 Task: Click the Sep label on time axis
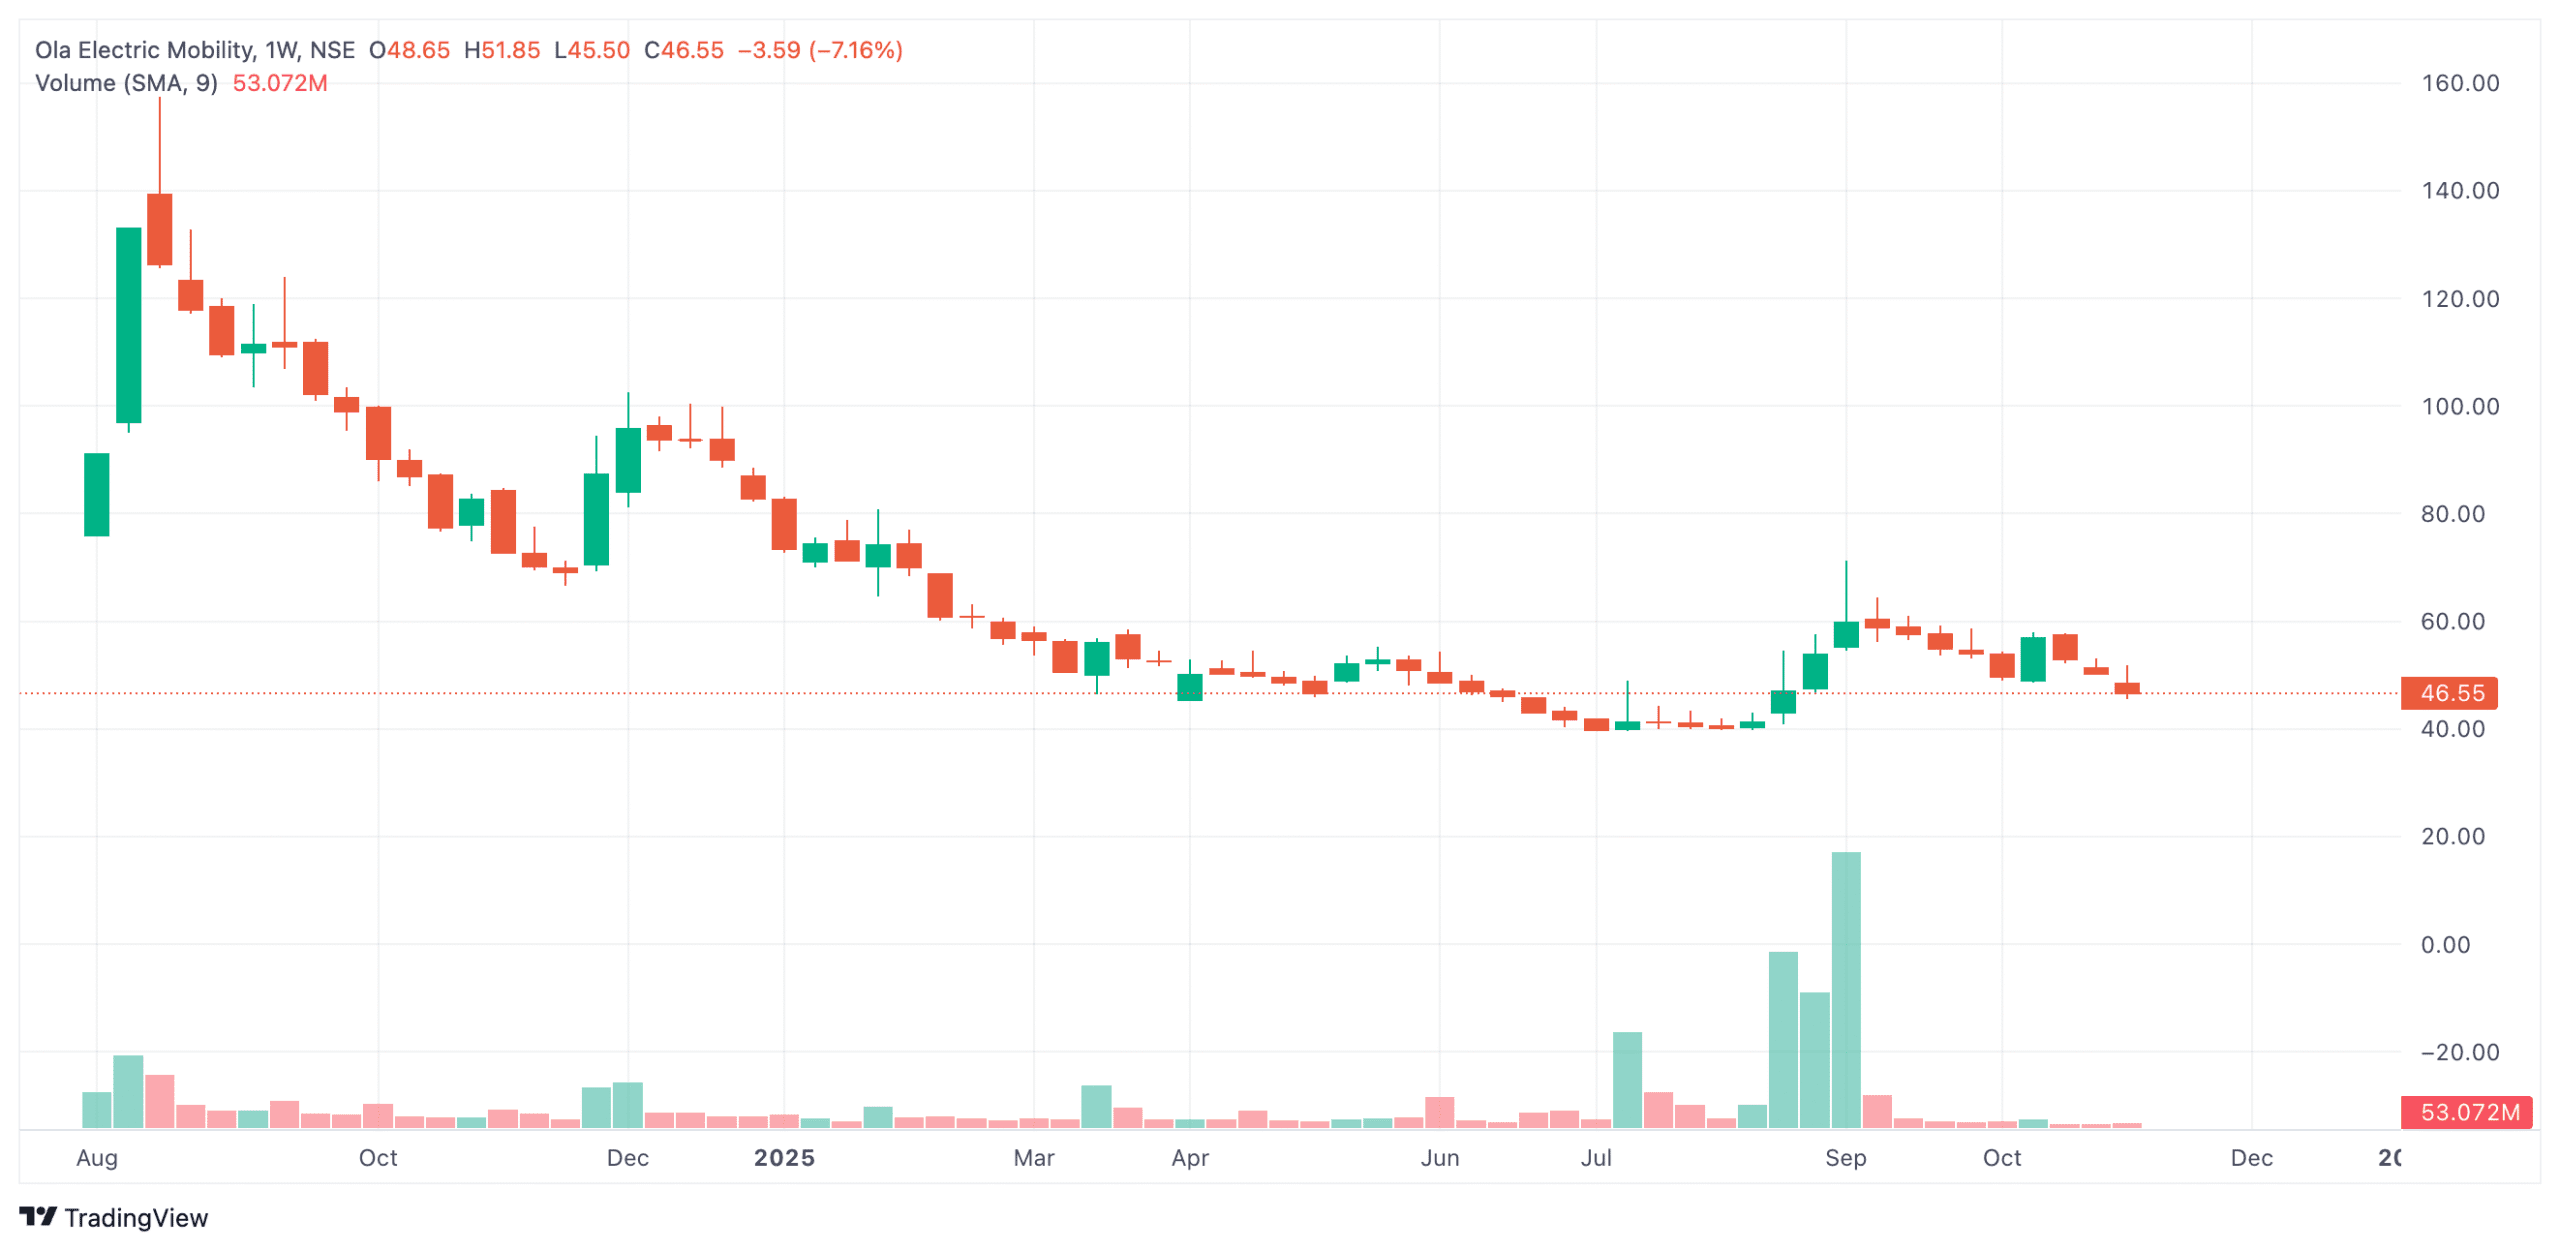[x=1845, y=1157]
